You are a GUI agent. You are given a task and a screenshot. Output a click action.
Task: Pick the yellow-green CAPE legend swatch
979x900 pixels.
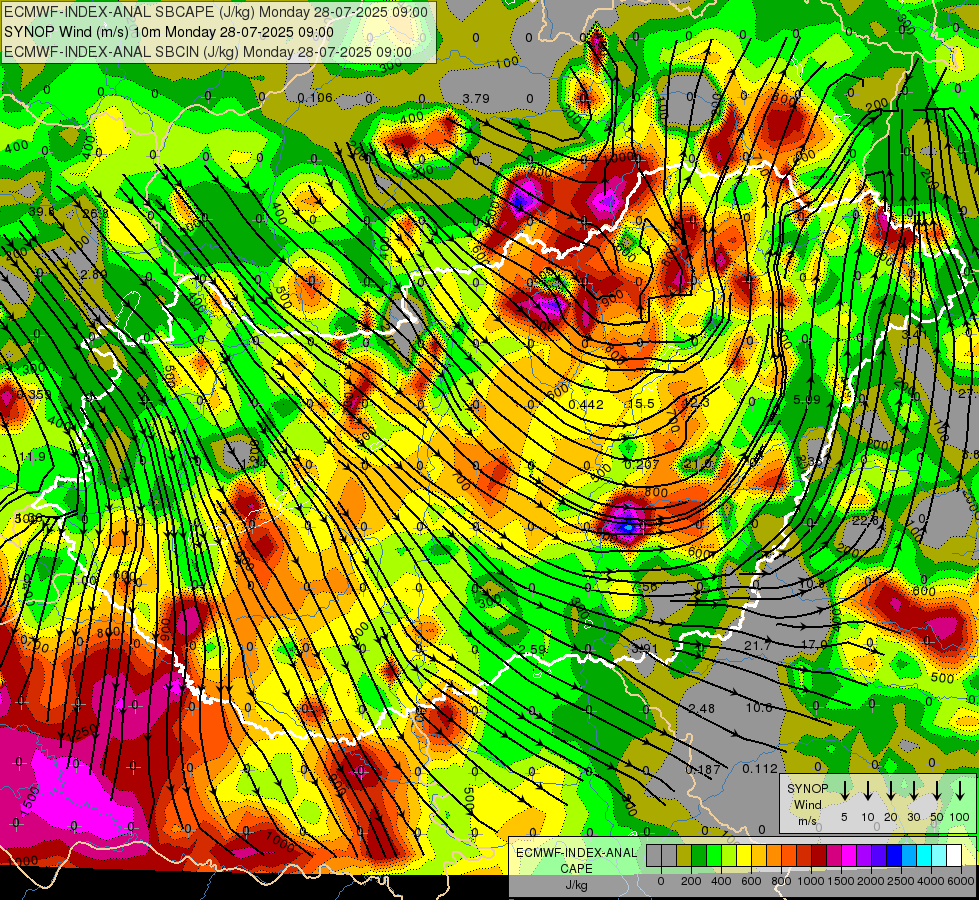729,855
